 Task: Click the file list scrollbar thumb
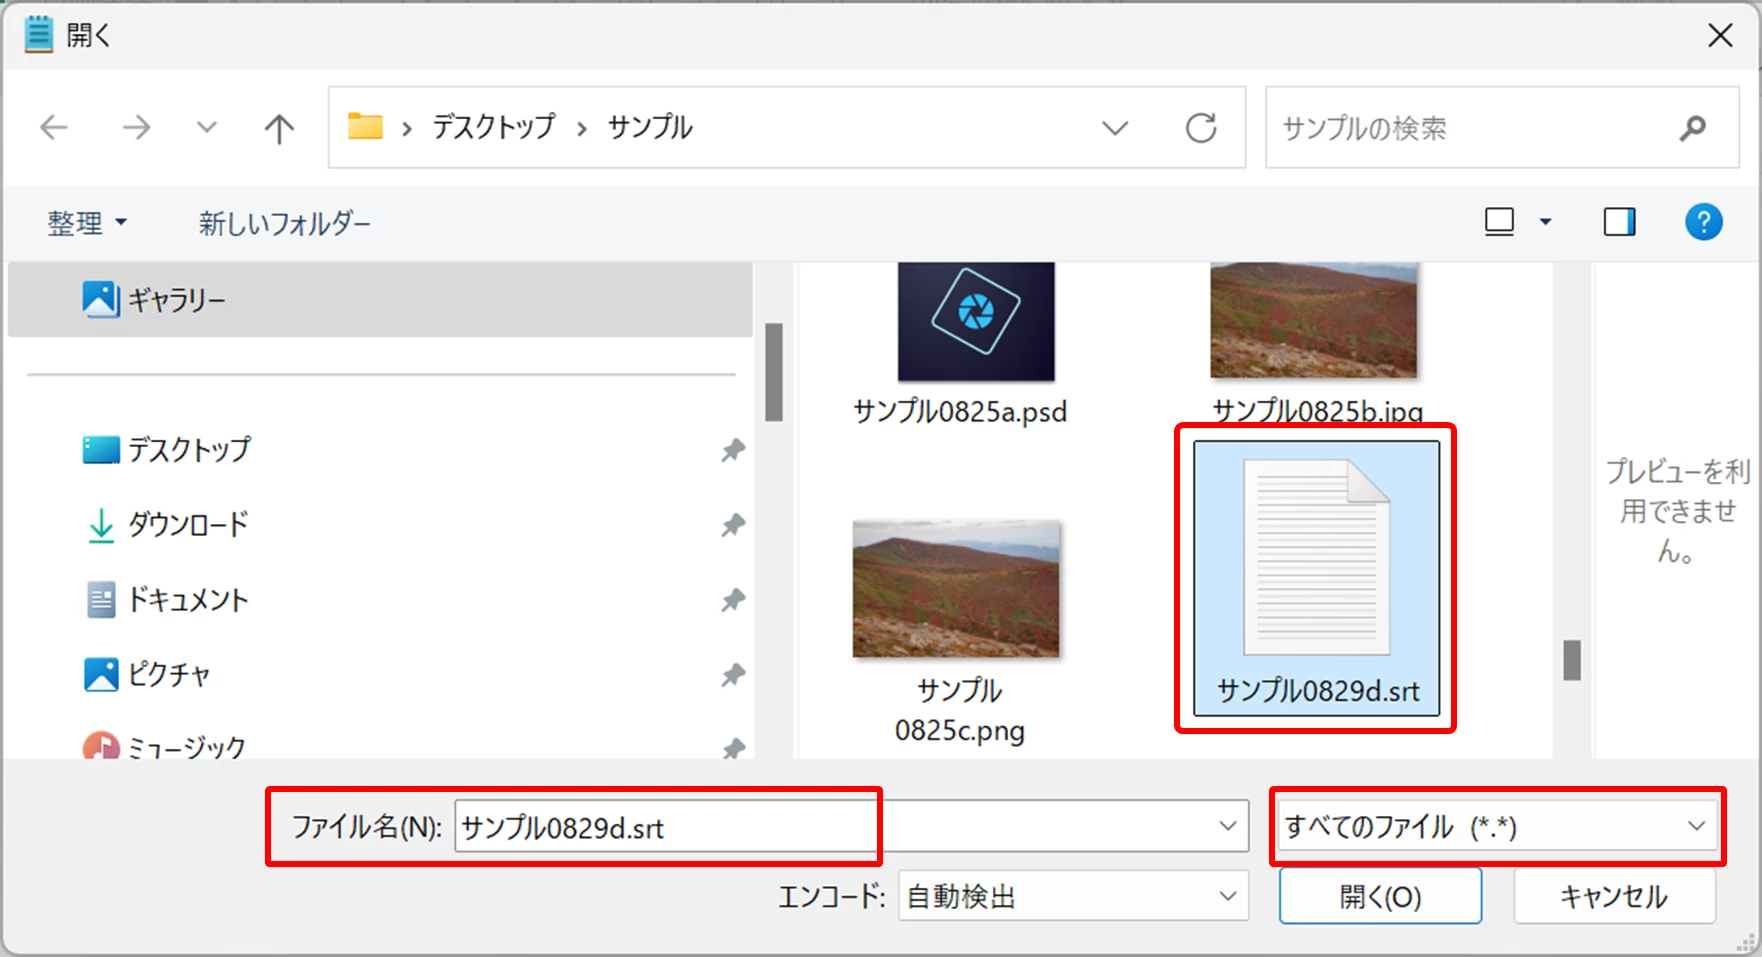[1572, 660]
